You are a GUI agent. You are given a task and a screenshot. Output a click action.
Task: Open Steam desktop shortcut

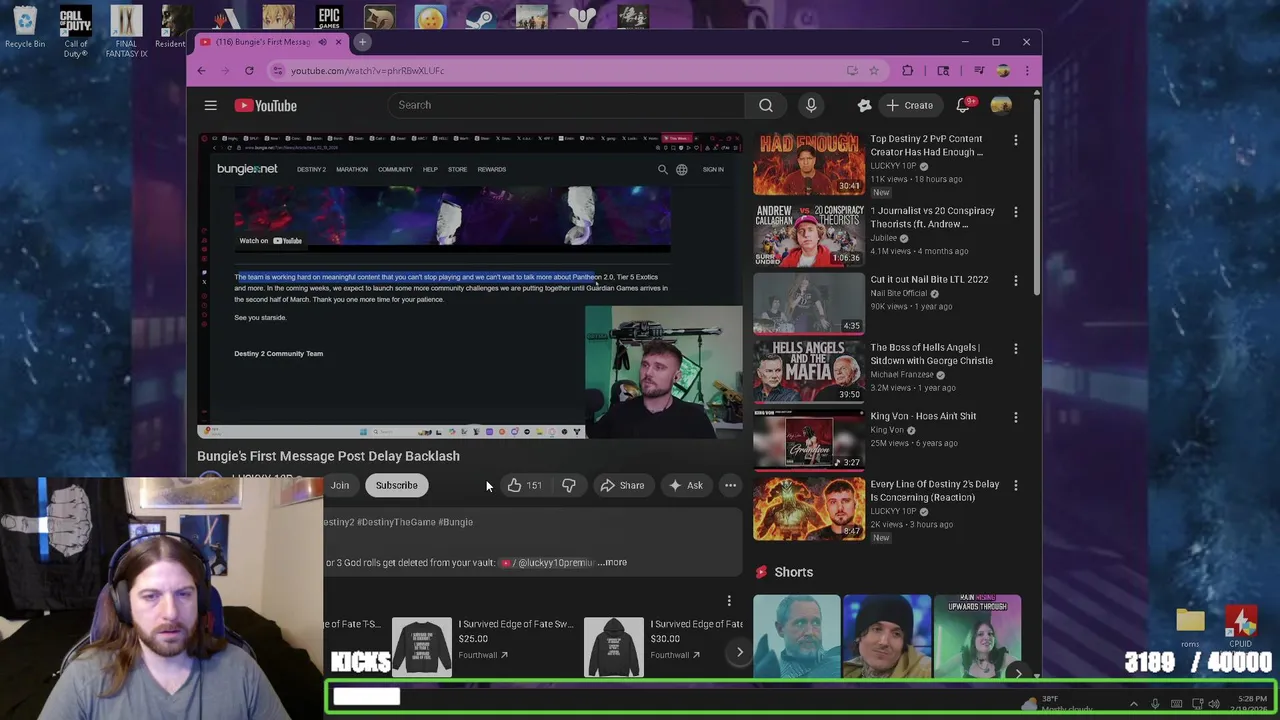click(479, 18)
